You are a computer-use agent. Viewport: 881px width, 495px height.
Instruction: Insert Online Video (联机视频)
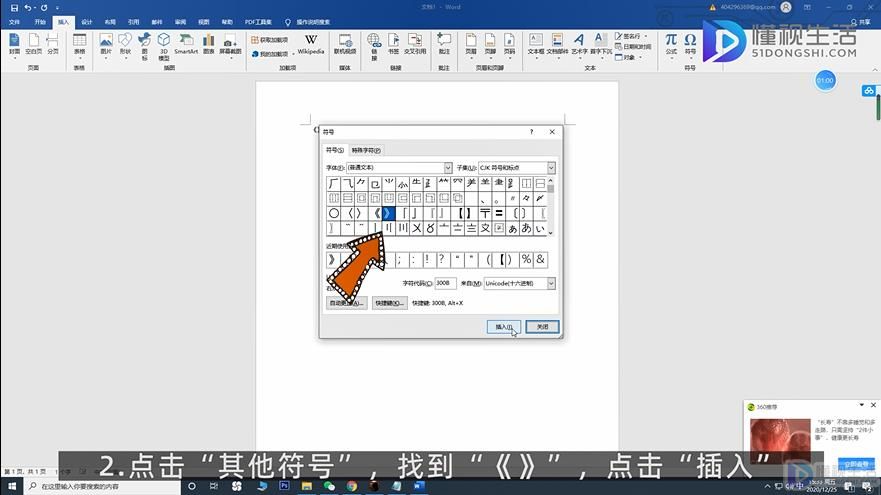pos(345,44)
